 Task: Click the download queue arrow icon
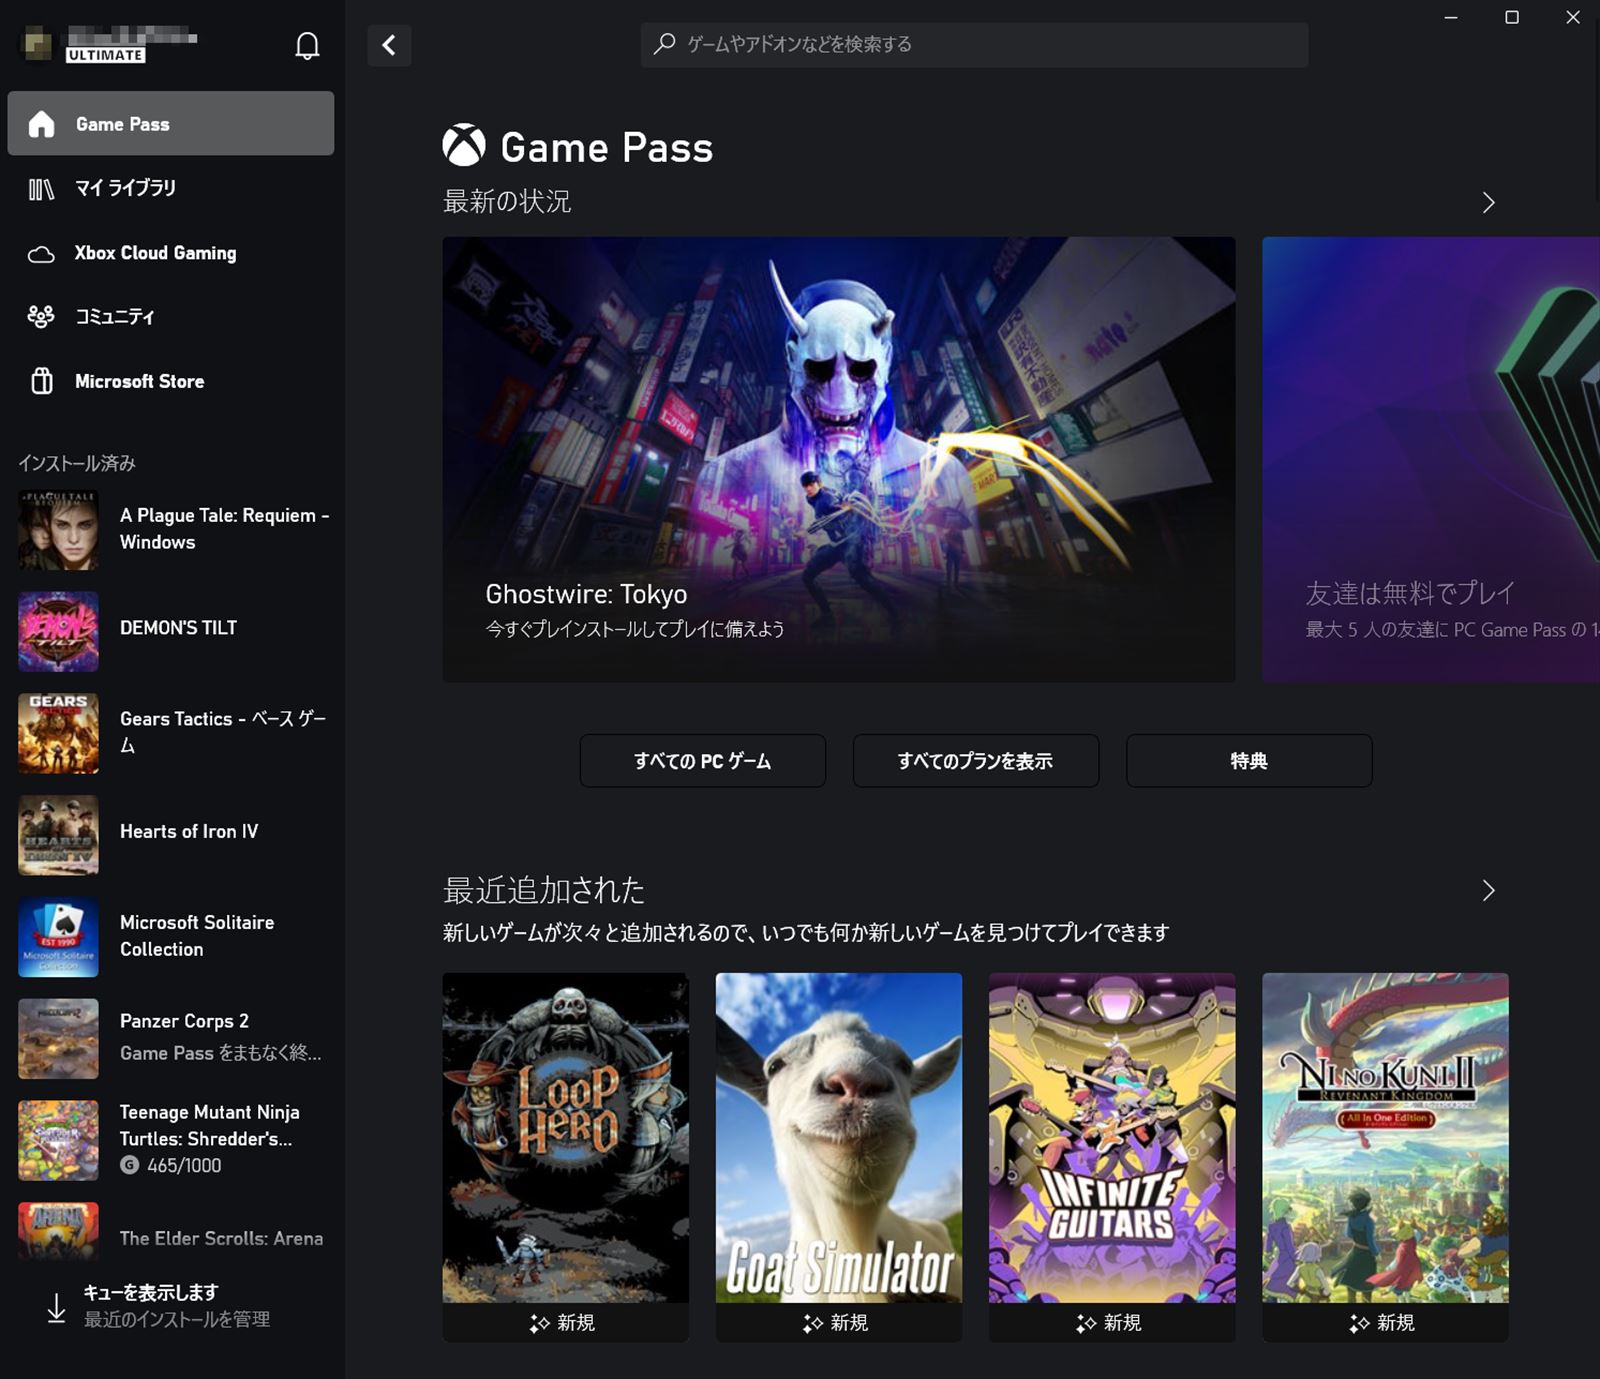click(56, 1307)
